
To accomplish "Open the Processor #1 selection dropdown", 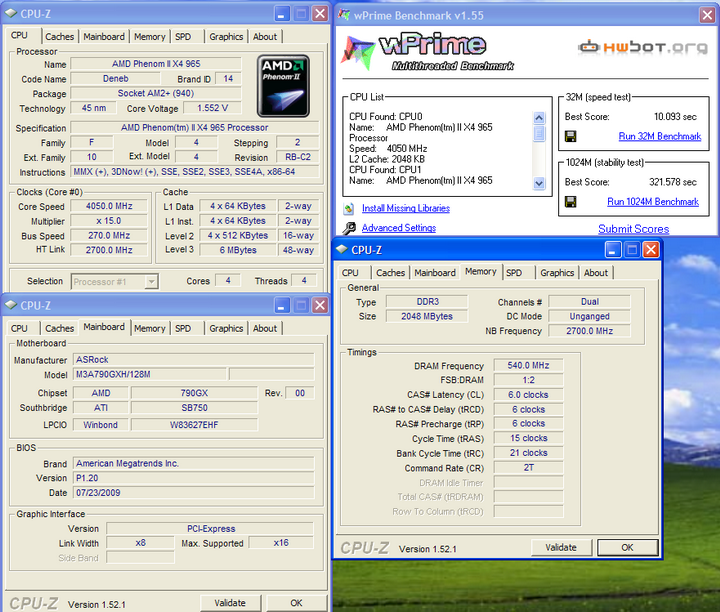I will (x=151, y=281).
